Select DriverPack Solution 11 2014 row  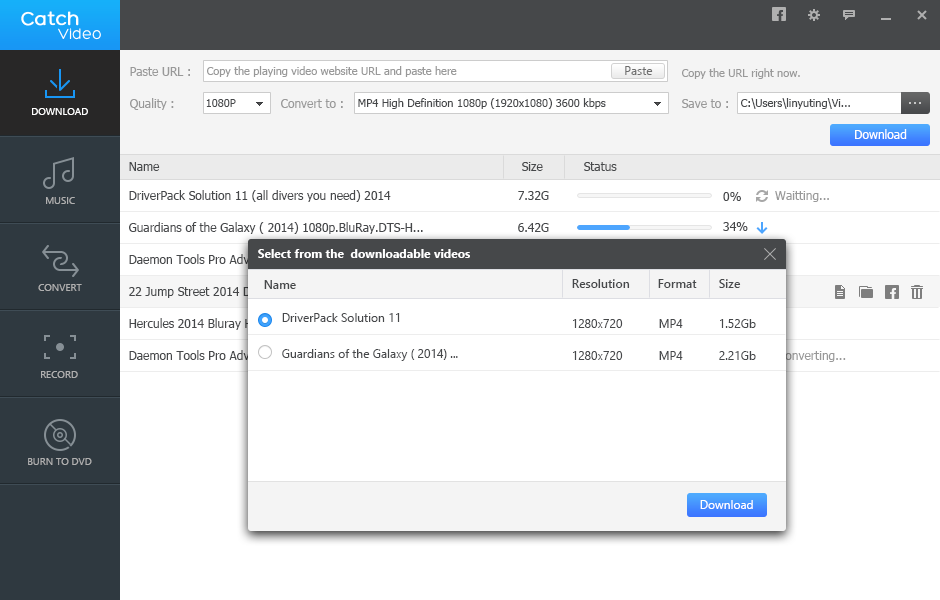point(530,195)
